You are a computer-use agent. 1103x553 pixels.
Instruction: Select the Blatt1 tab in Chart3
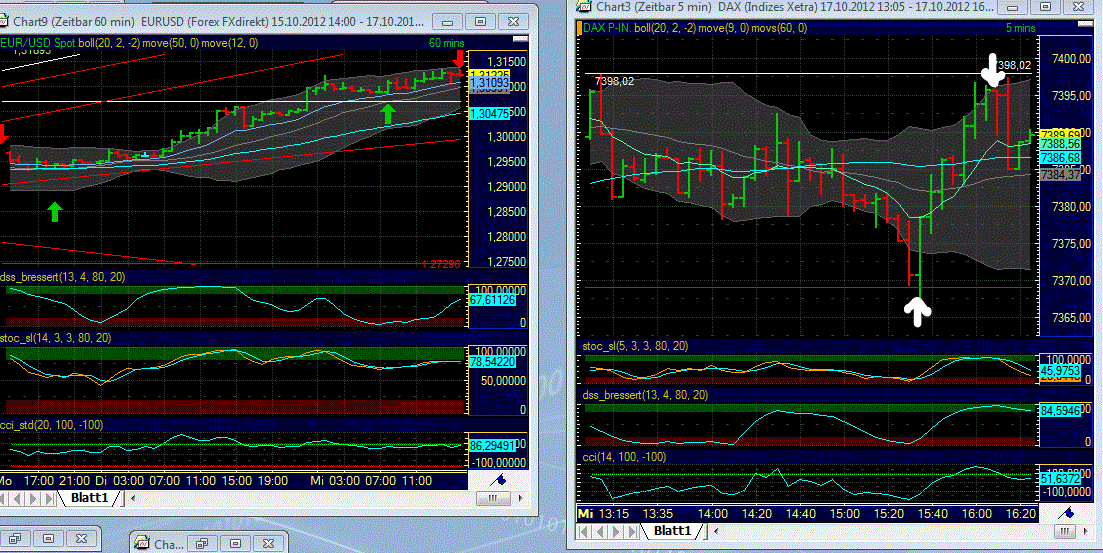click(672, 530)
